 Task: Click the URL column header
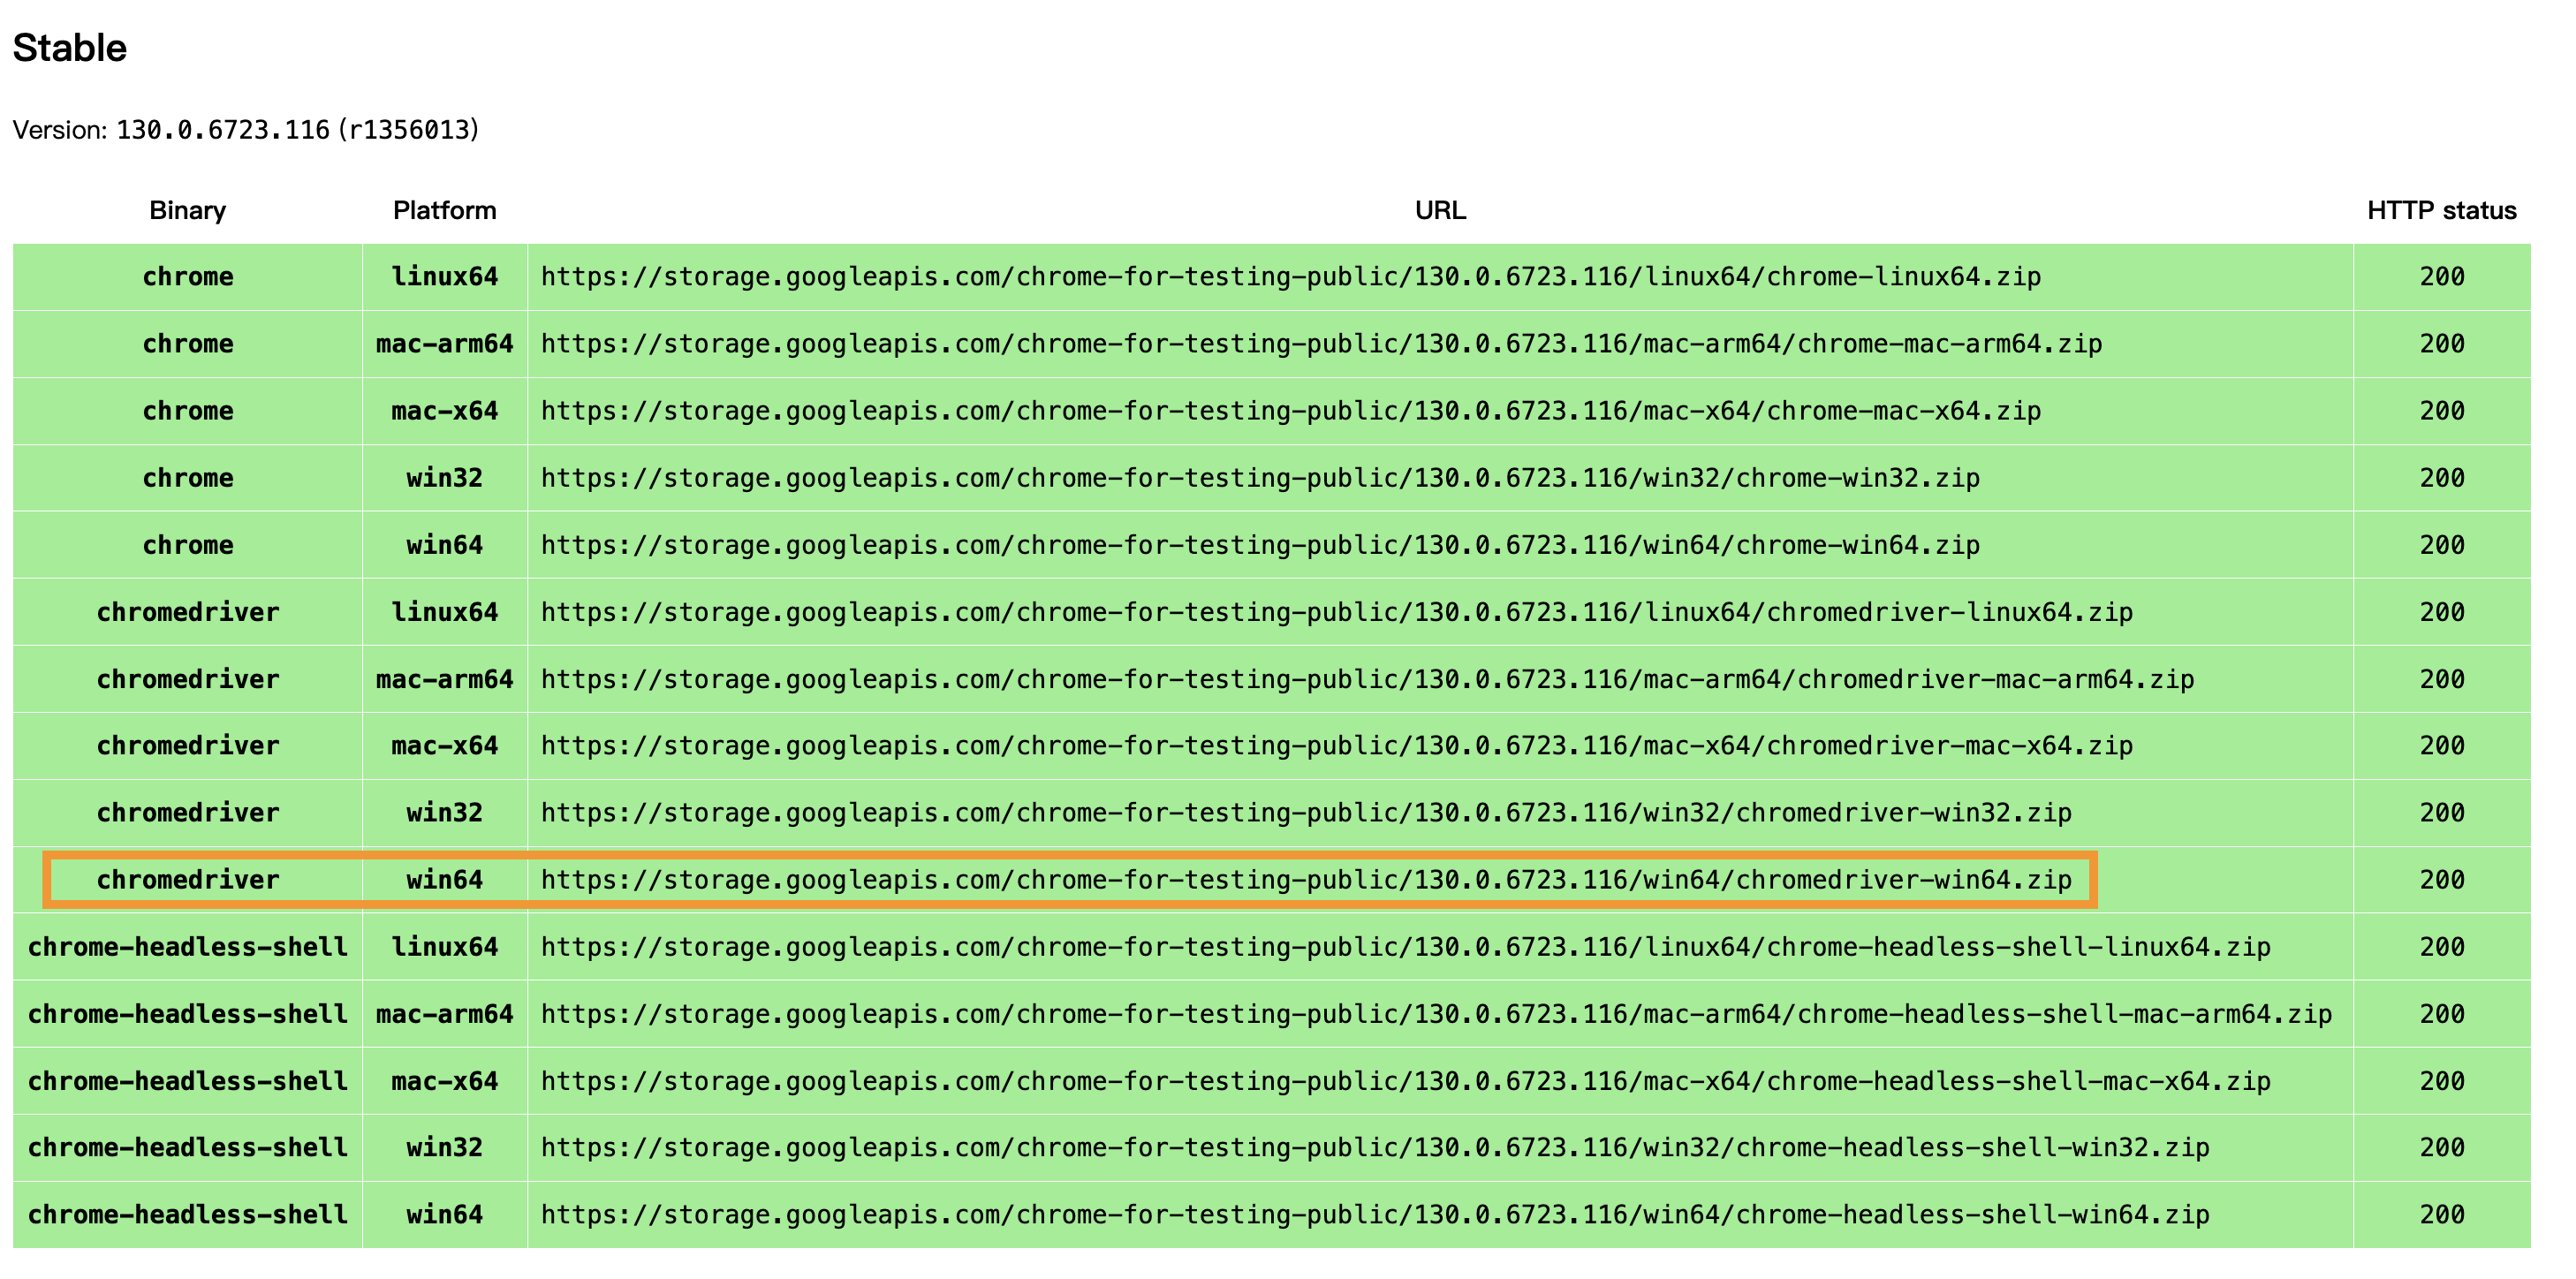1440,211
